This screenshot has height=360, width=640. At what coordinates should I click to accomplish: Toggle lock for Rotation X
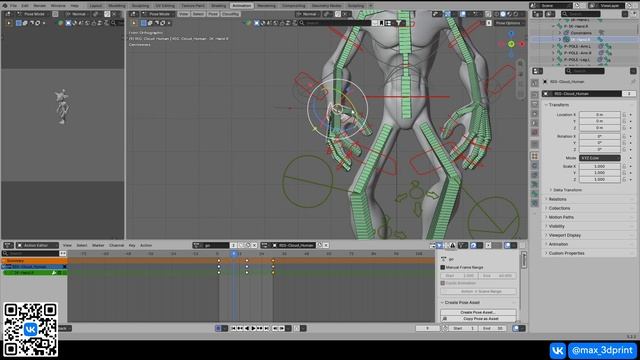coord(624,136)
